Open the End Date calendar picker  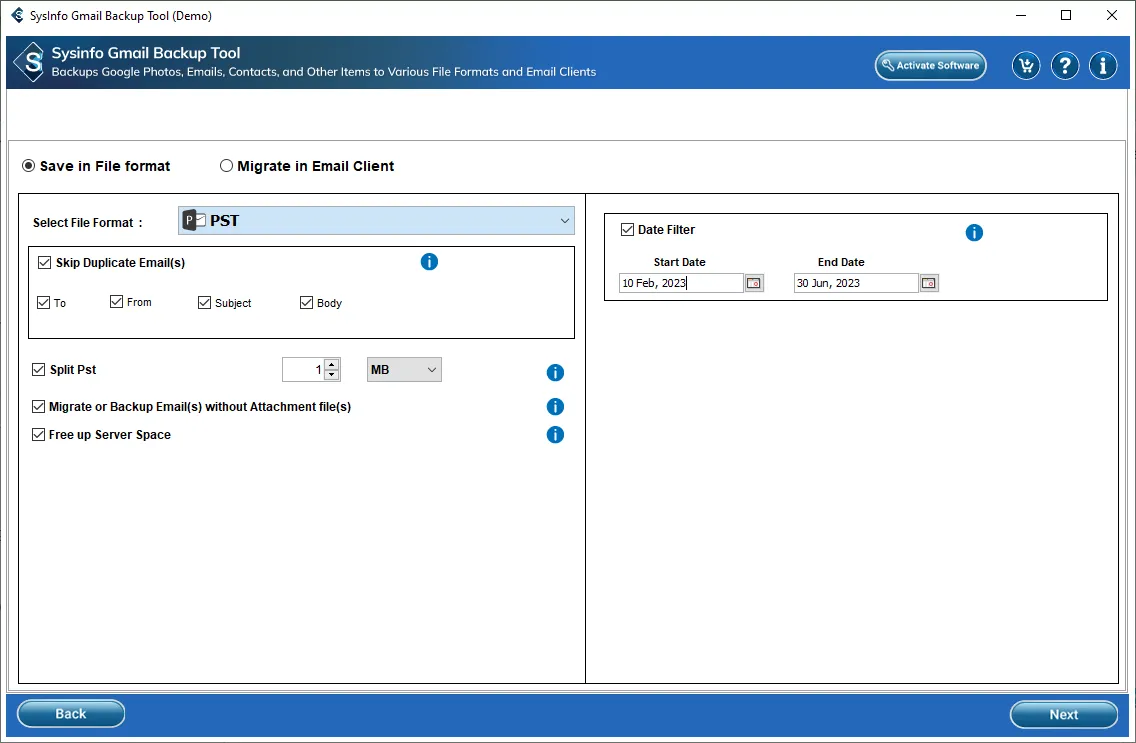click(929, 283)
